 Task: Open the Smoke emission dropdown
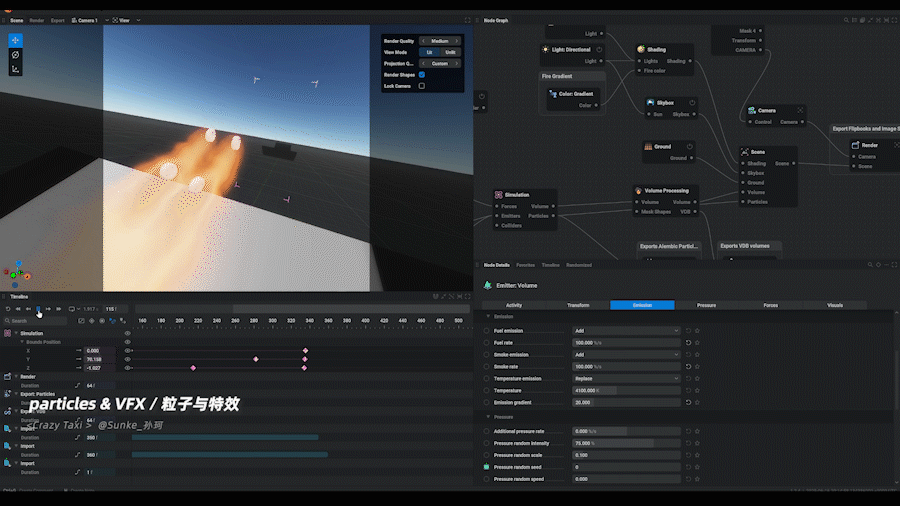pos(626,355)
